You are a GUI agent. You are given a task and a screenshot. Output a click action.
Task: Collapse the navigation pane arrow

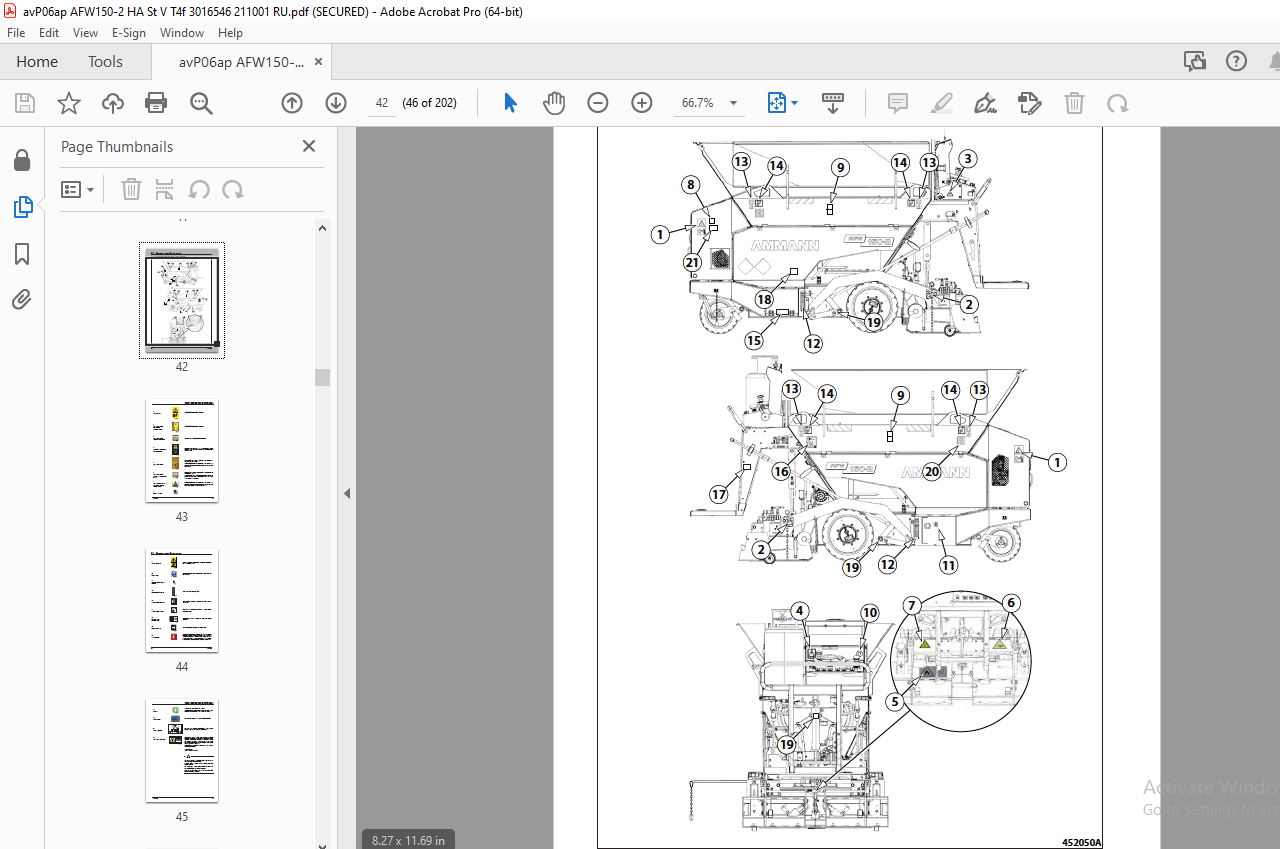[x=347, y=494]
